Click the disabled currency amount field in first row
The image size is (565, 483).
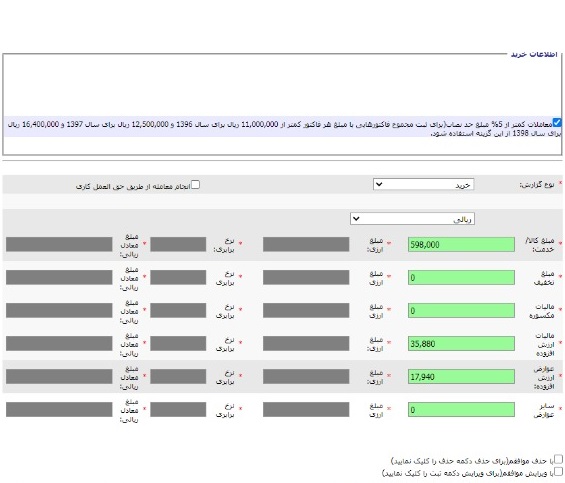(306, 244)
